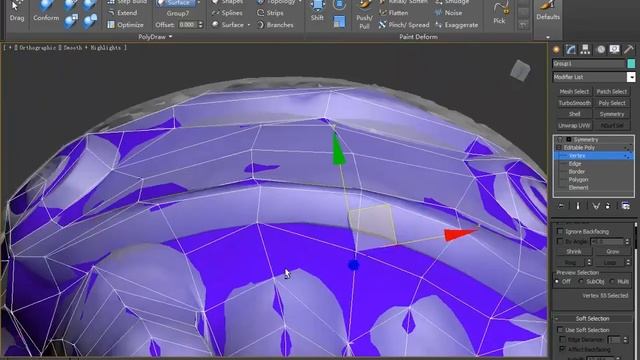Activate the Conform tool

pyautogui.click(x=46, y=11)
